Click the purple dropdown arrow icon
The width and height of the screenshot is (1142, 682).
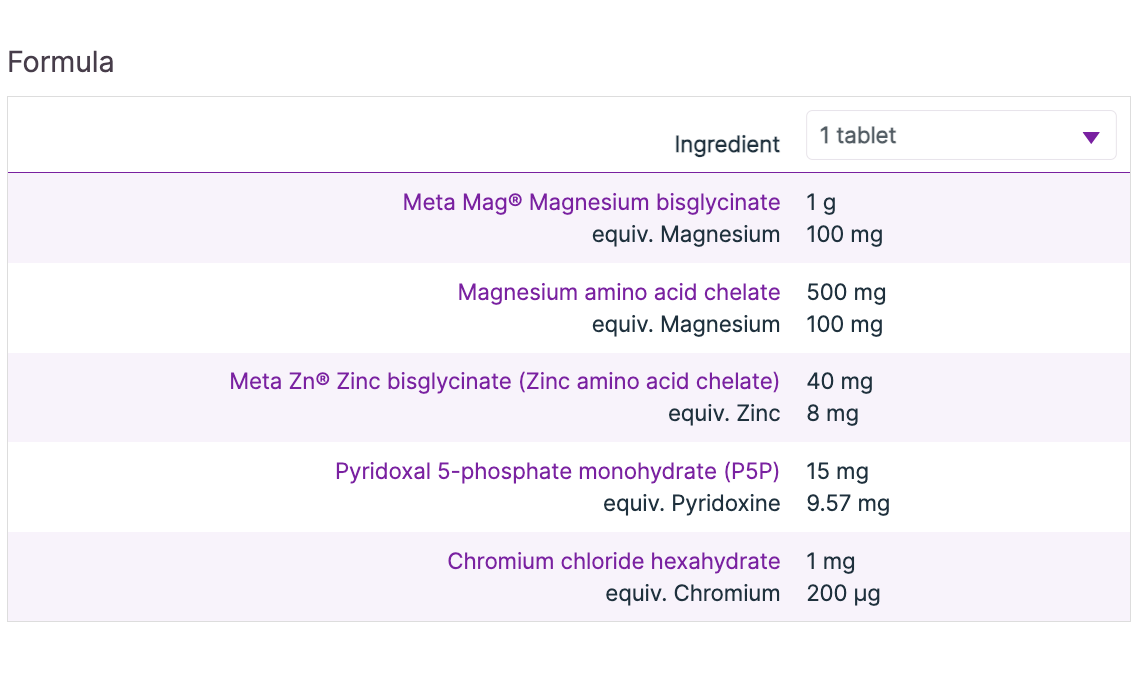coord(1091,137)
